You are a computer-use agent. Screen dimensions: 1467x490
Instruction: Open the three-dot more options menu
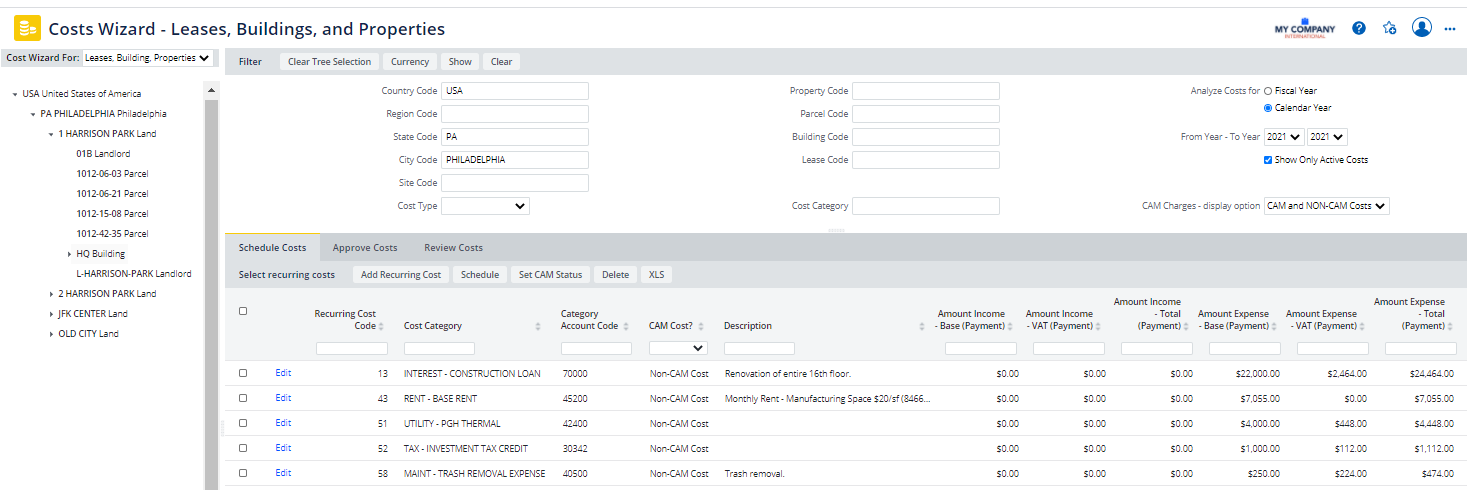(x=1449, y=29)
